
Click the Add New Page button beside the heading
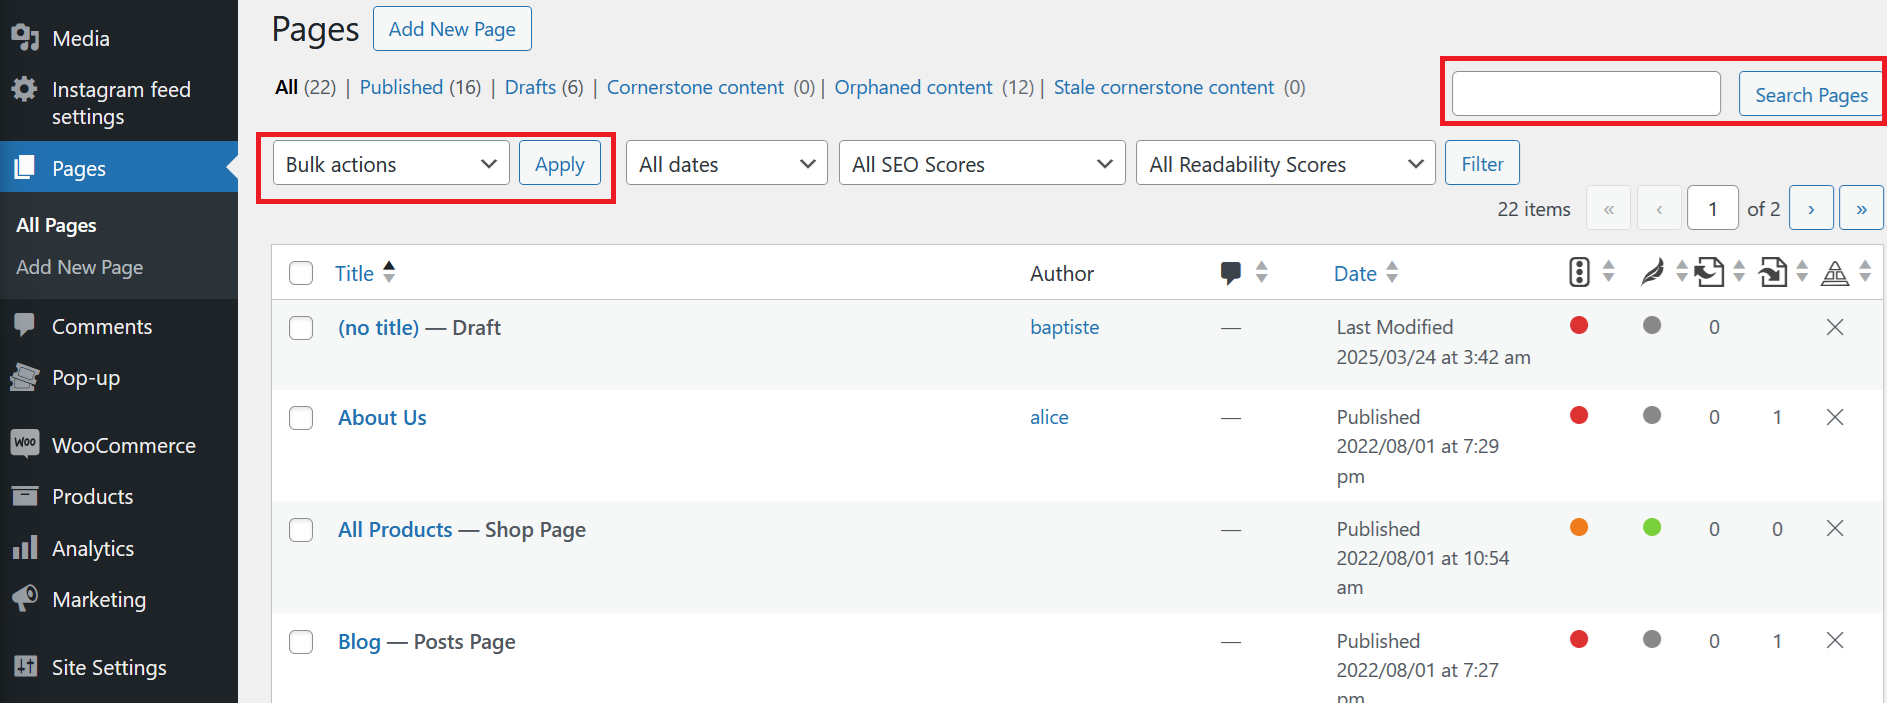(452, 29)
